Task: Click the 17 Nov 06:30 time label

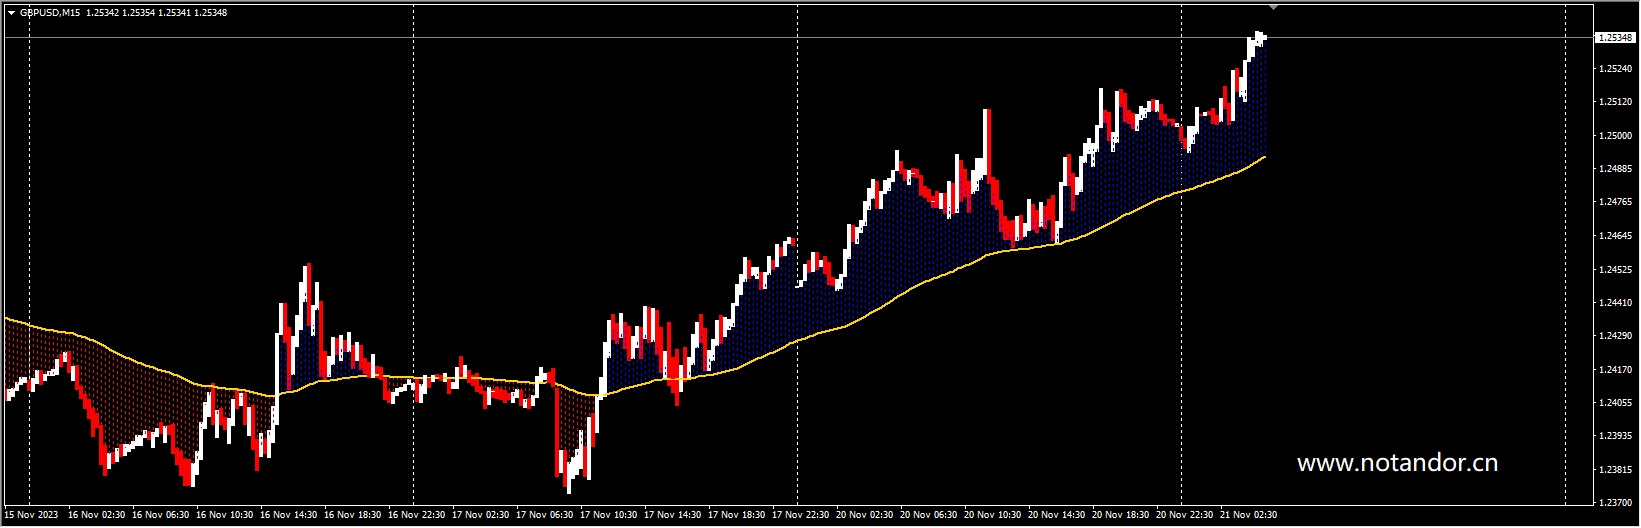Action: coord(545,516)
